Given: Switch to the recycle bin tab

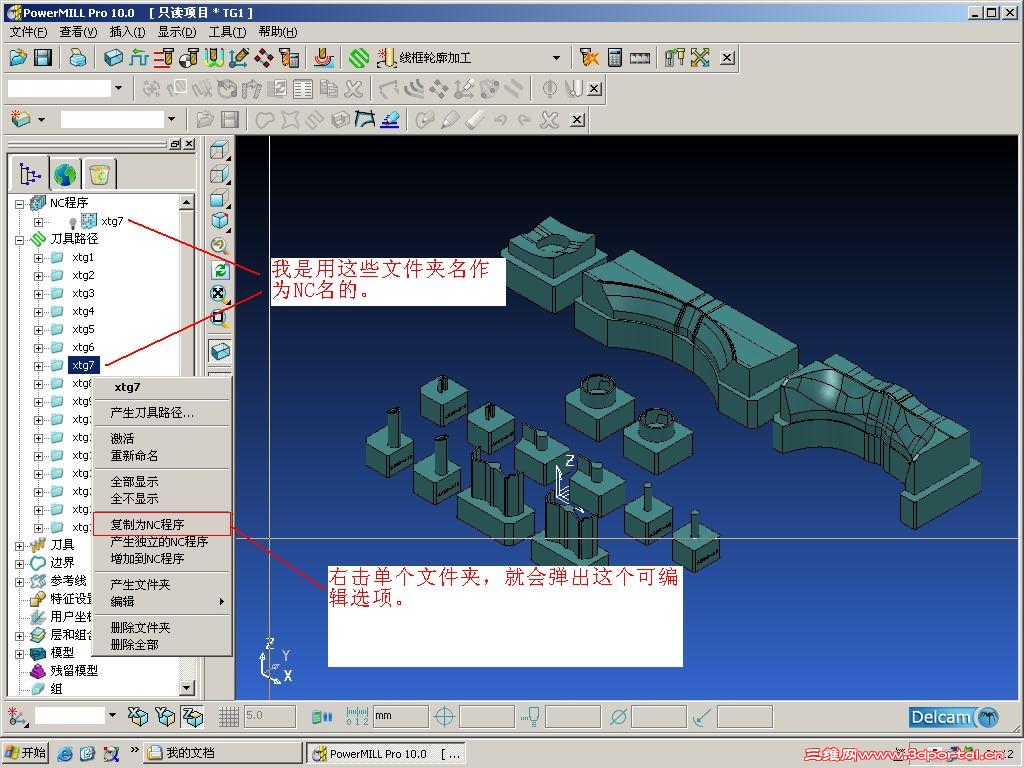Looking at the screenshot, I should 99,174.
